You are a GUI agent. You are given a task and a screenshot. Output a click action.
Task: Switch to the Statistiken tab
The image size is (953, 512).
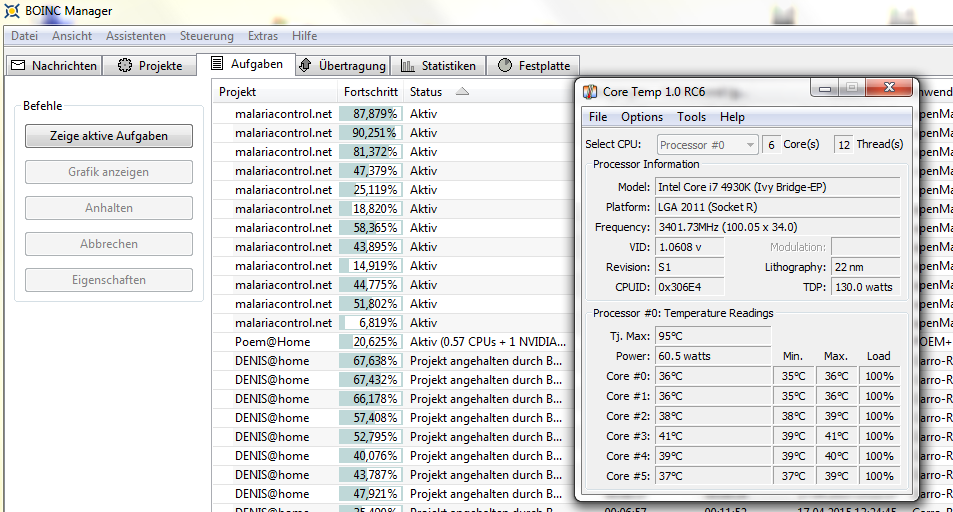pyautogui.click(x=438, y=65)
